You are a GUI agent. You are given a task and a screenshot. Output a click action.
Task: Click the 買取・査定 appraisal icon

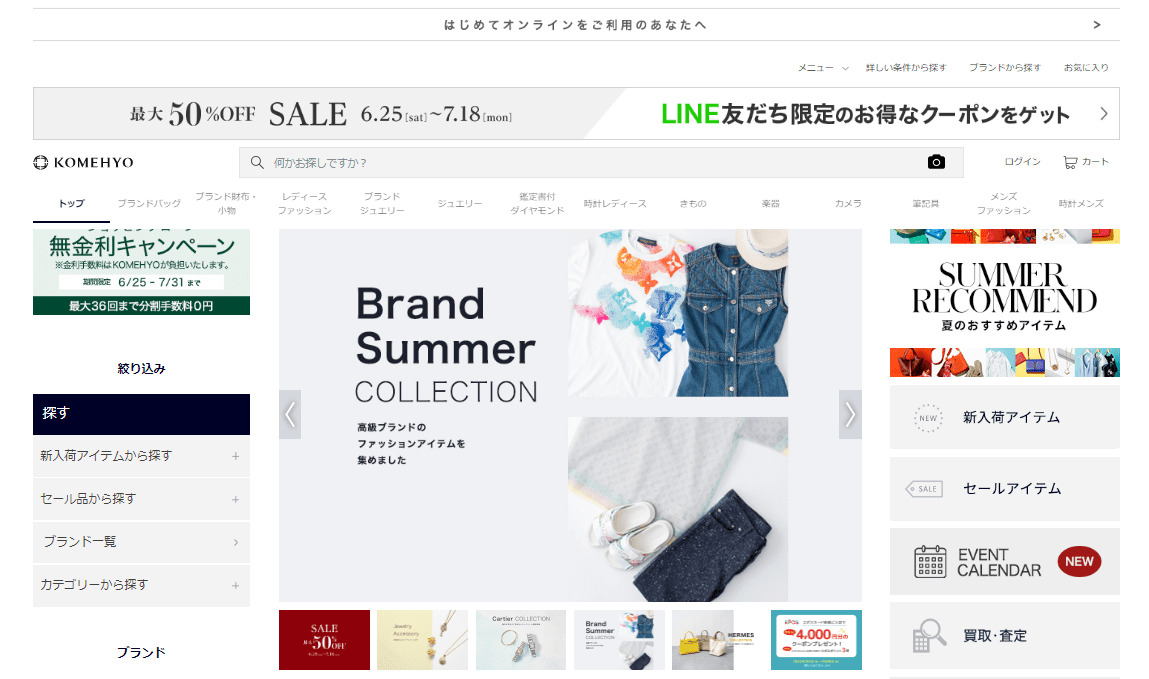[929, 635]
